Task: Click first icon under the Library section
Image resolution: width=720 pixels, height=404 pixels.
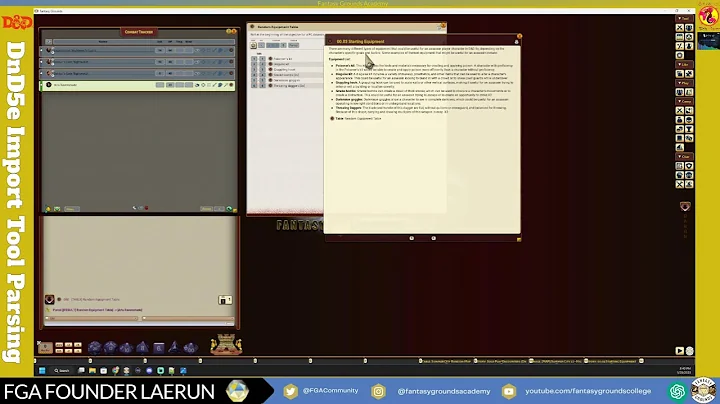Action: (x=680, y=73)
